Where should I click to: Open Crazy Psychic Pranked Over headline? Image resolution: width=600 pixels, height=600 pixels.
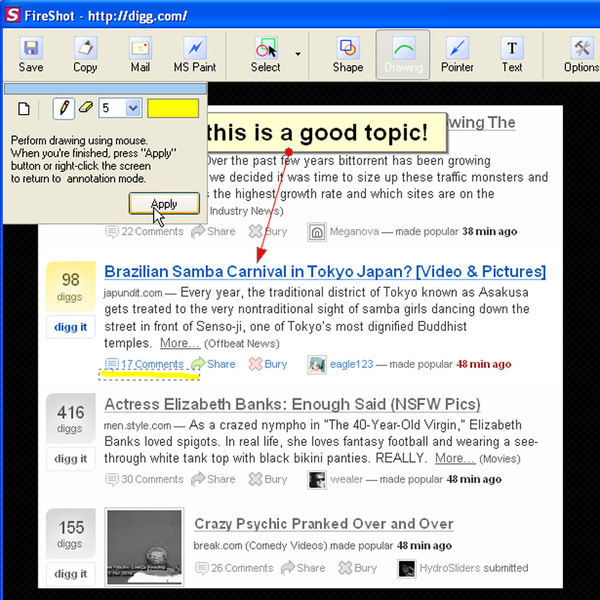pos(324,523)
